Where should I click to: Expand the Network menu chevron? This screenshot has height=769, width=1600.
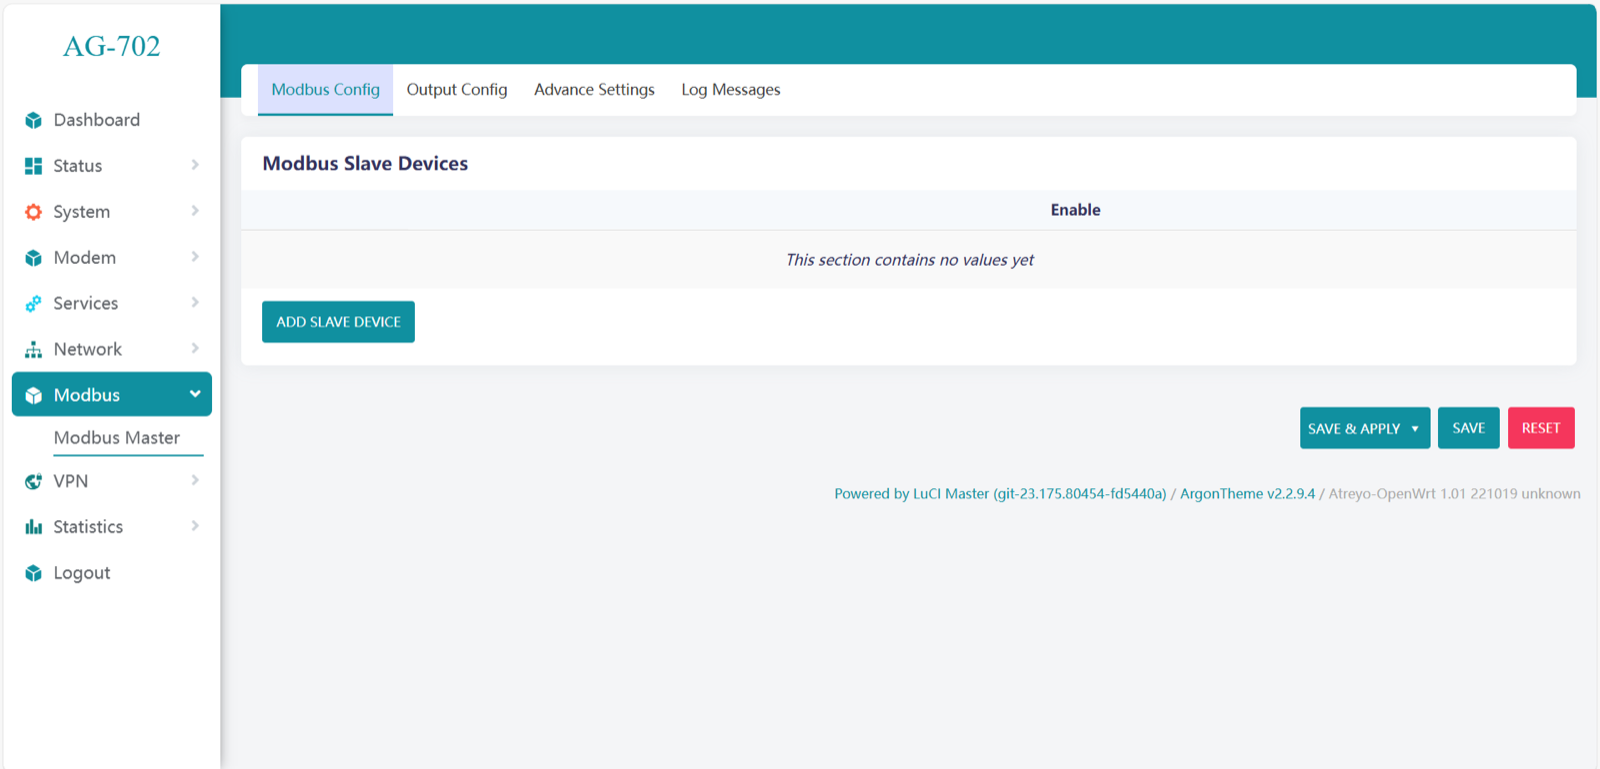pos(195,348)
